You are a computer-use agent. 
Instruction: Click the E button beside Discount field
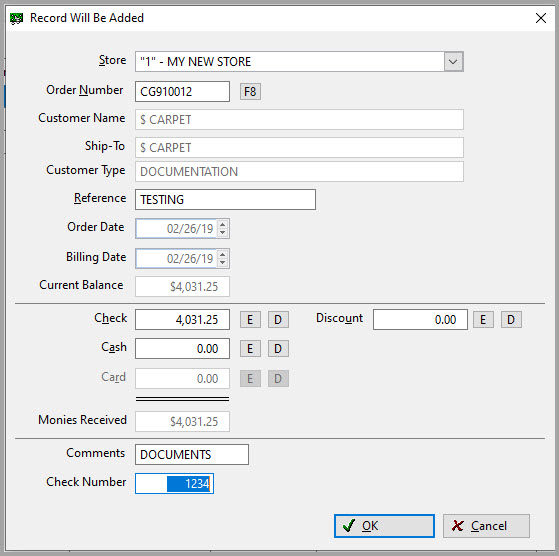tap(483, 319)
